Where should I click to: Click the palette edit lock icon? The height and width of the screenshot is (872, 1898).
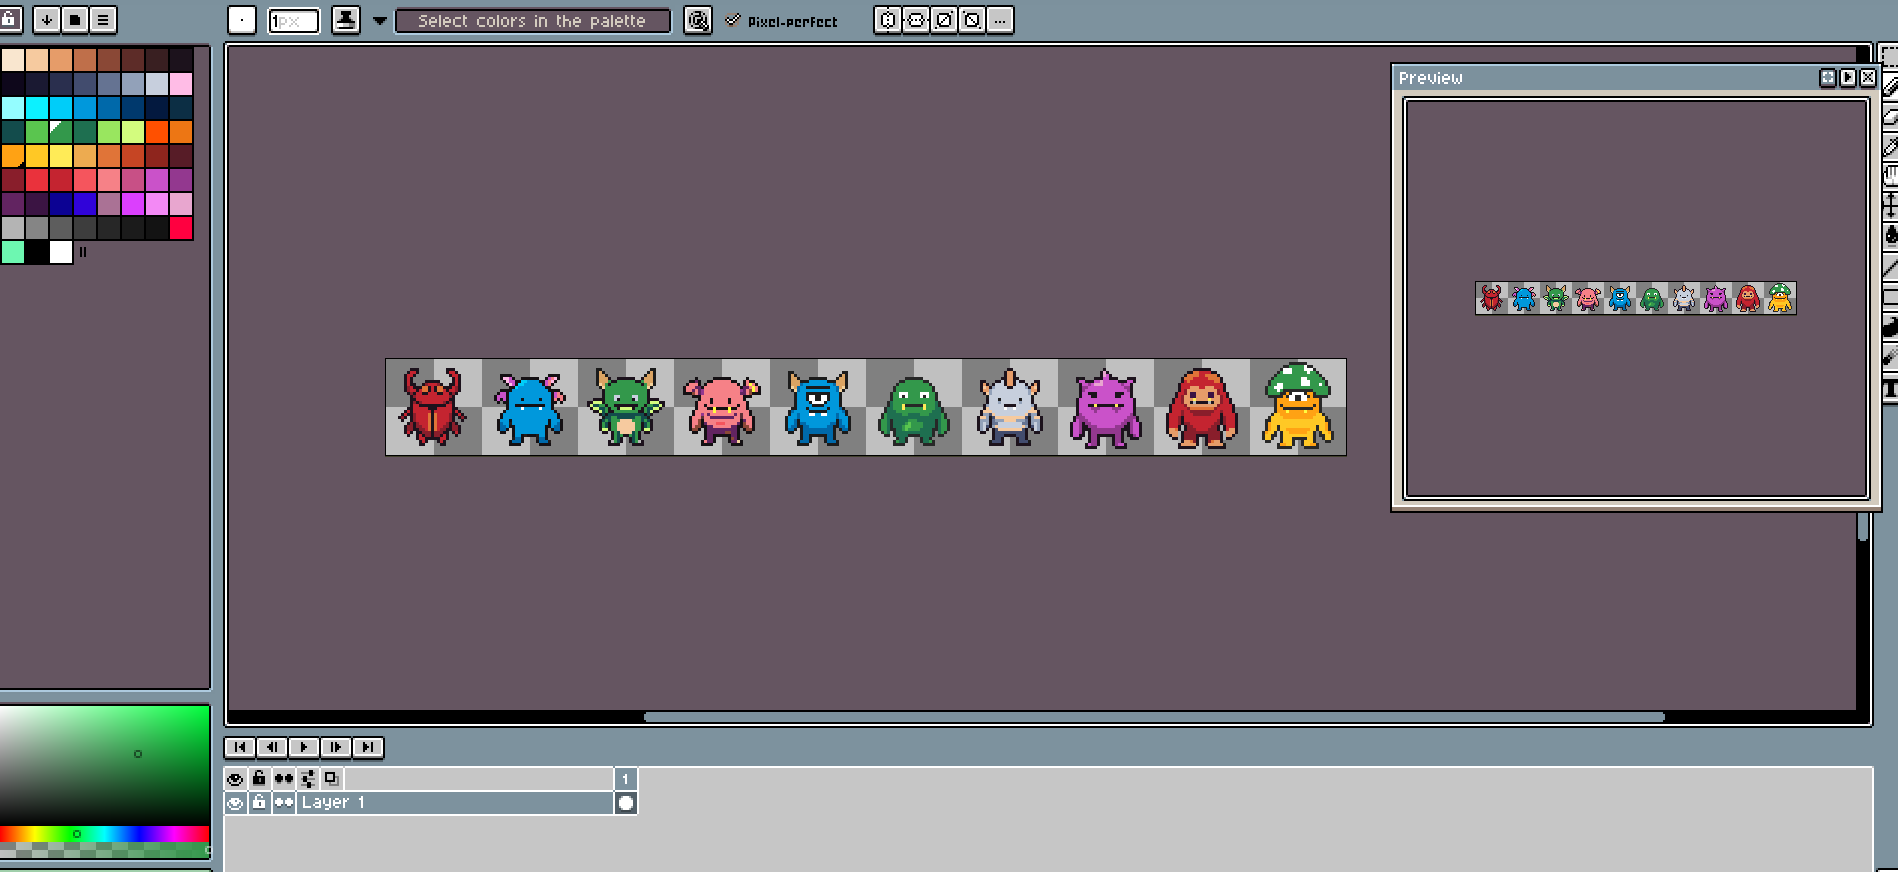pos(9,19)
